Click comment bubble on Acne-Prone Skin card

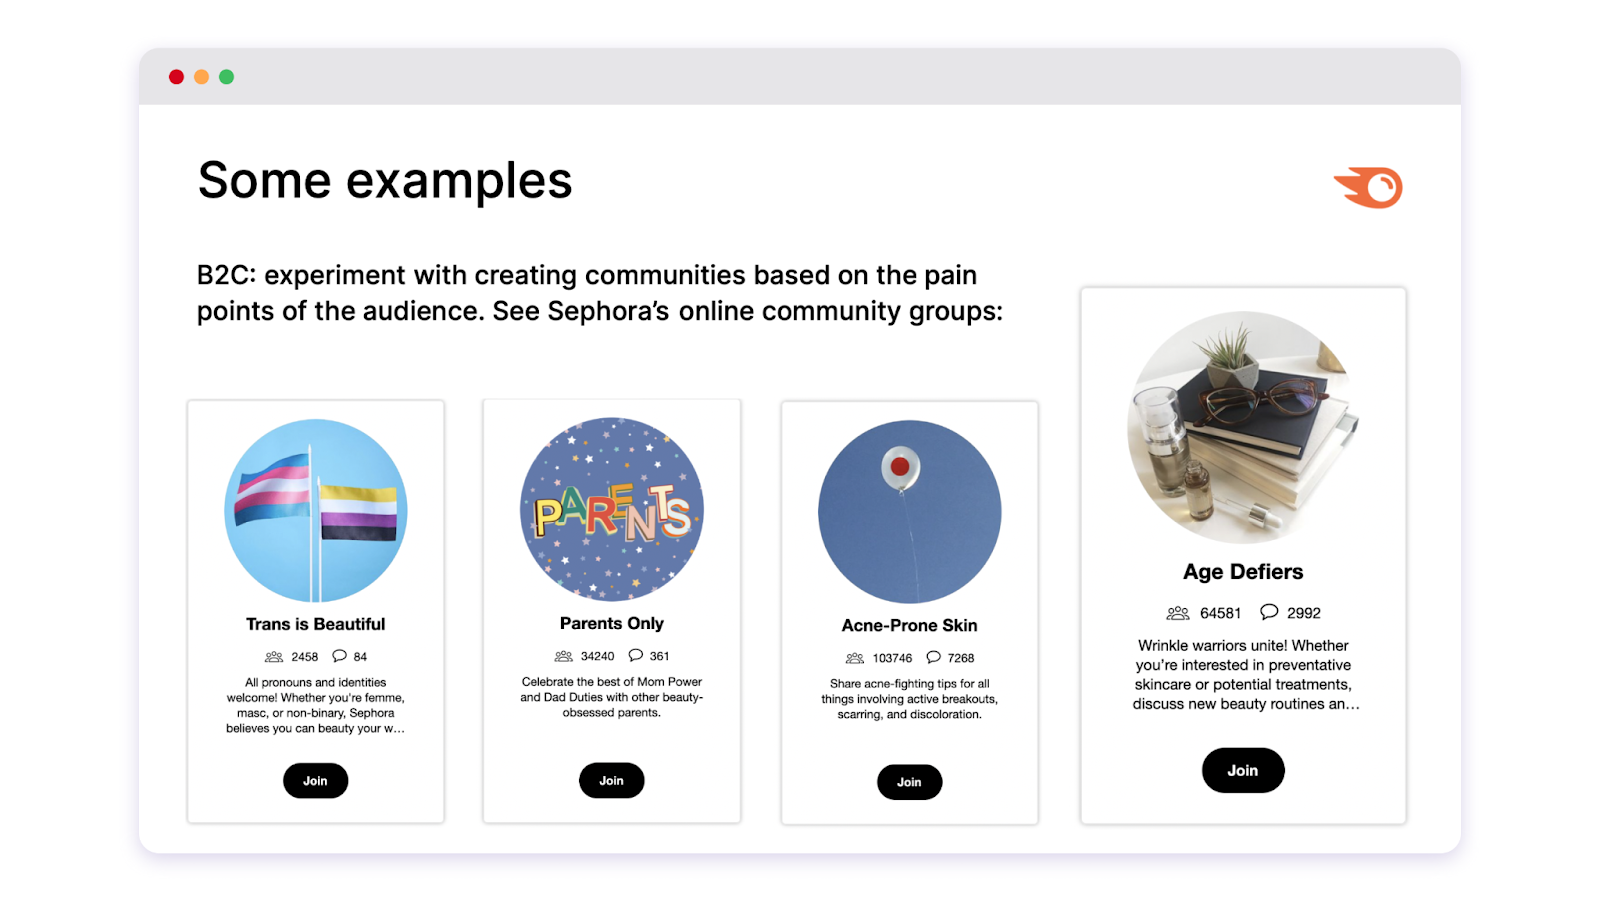[934, 657]
